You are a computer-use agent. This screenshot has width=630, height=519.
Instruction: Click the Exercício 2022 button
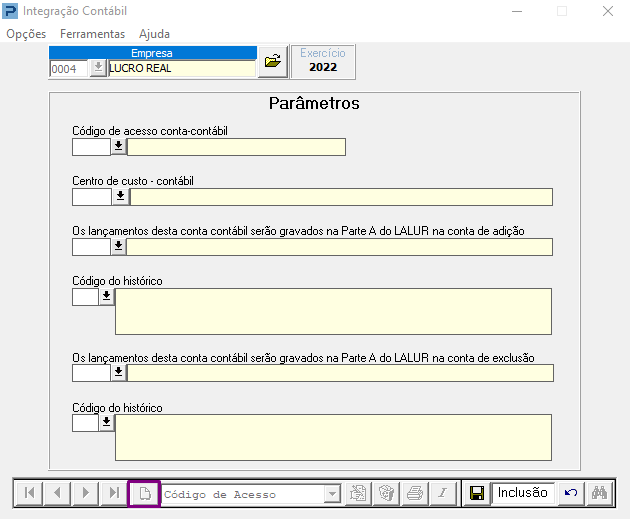coord(323,61)
